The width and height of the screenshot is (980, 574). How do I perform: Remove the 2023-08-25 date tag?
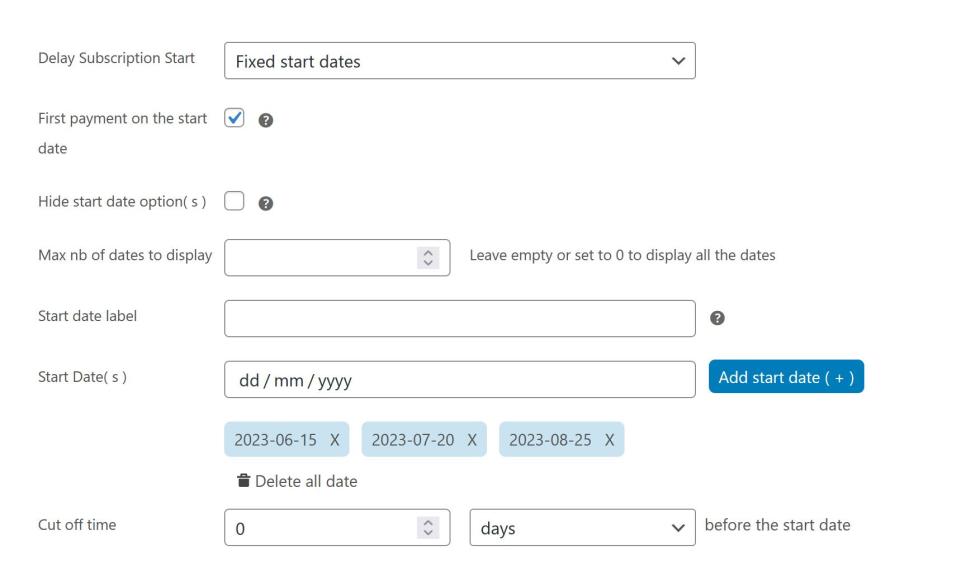[609, 440]
